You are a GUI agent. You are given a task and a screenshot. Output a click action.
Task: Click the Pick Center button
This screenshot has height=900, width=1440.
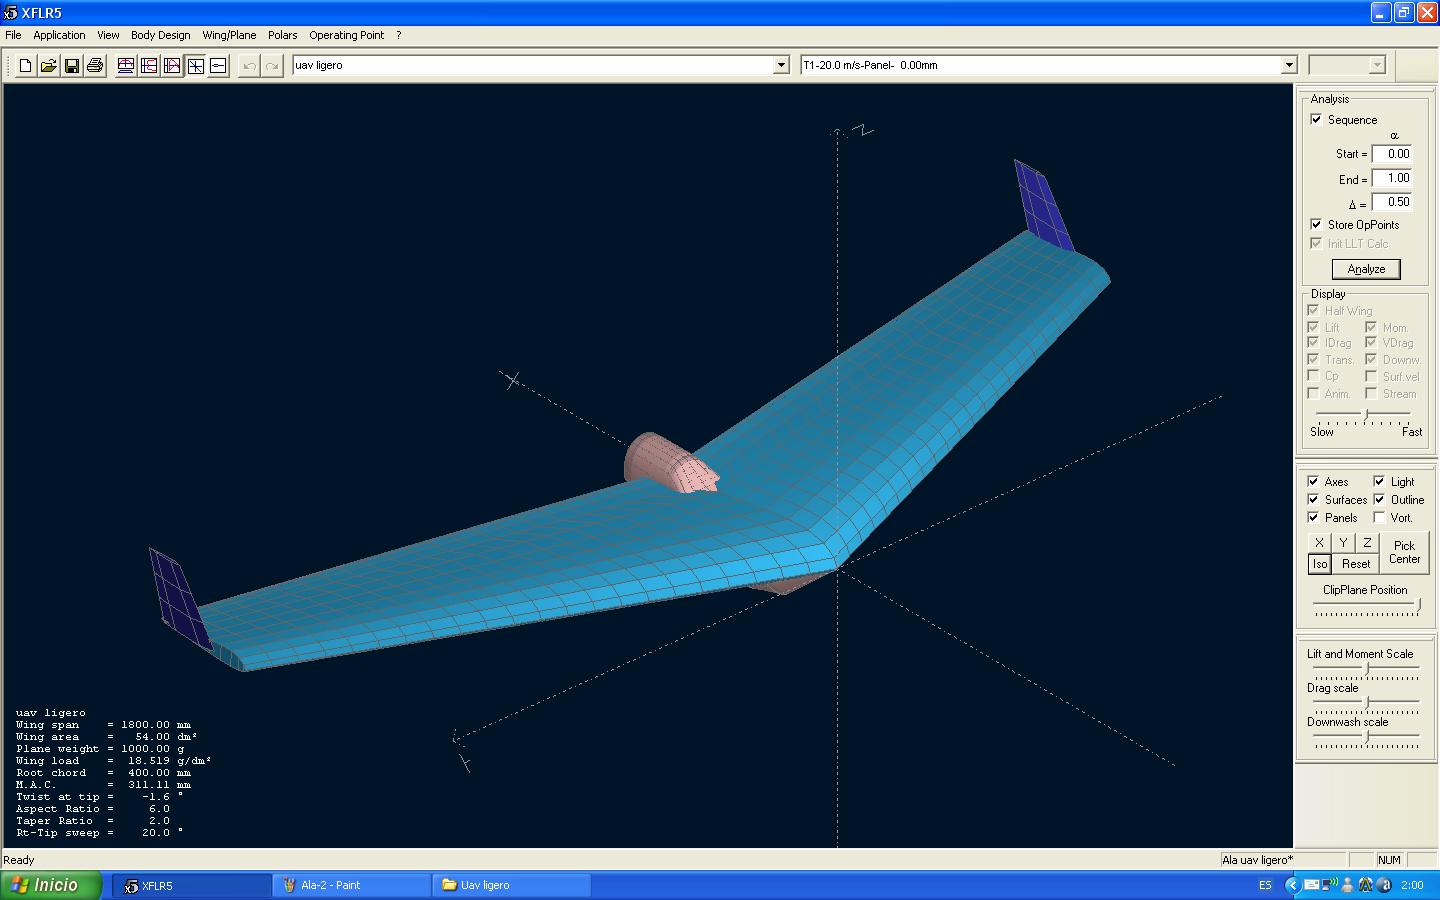pos(1404,552)
